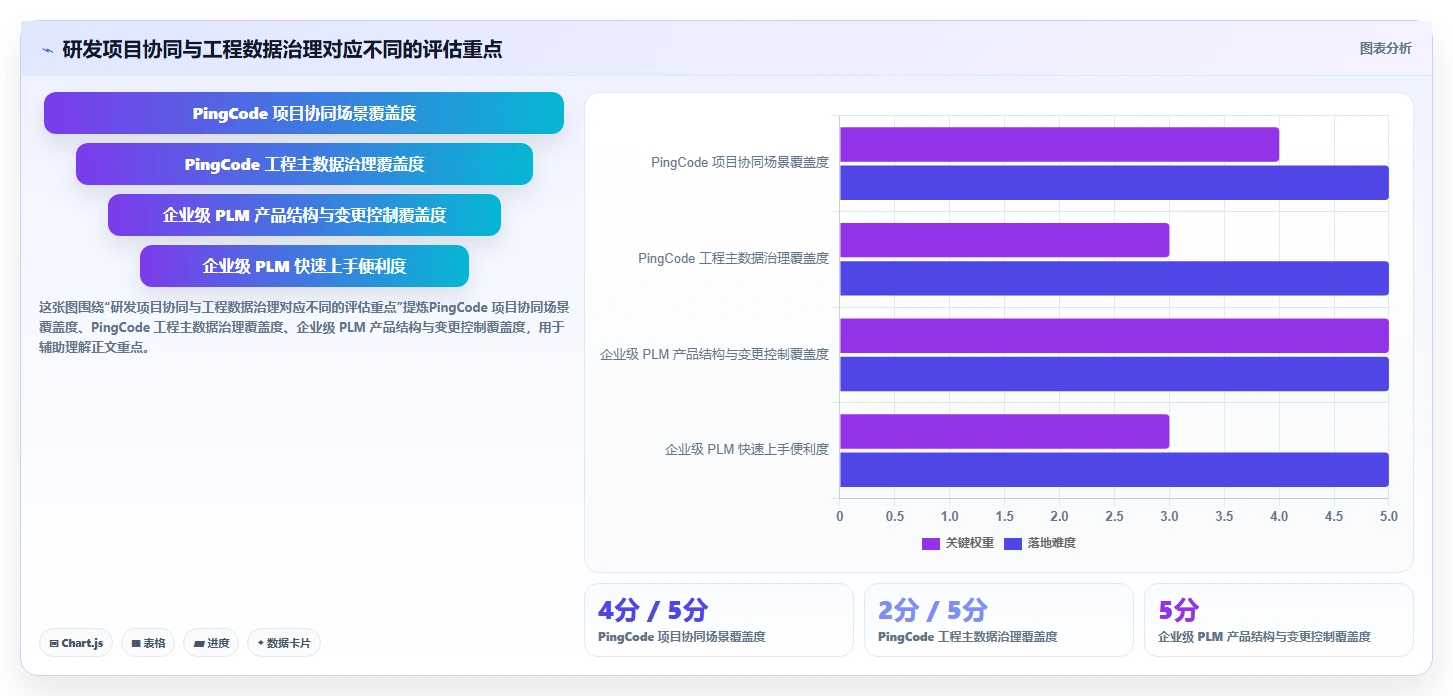Click the 进度 tag chip

[211, 643]
